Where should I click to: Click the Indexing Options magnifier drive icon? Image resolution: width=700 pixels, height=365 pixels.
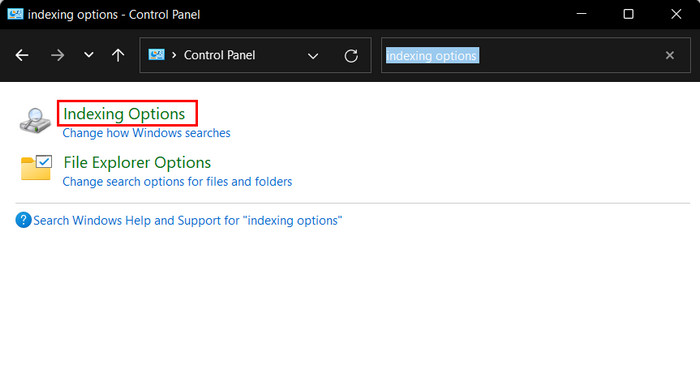point(35,120)
